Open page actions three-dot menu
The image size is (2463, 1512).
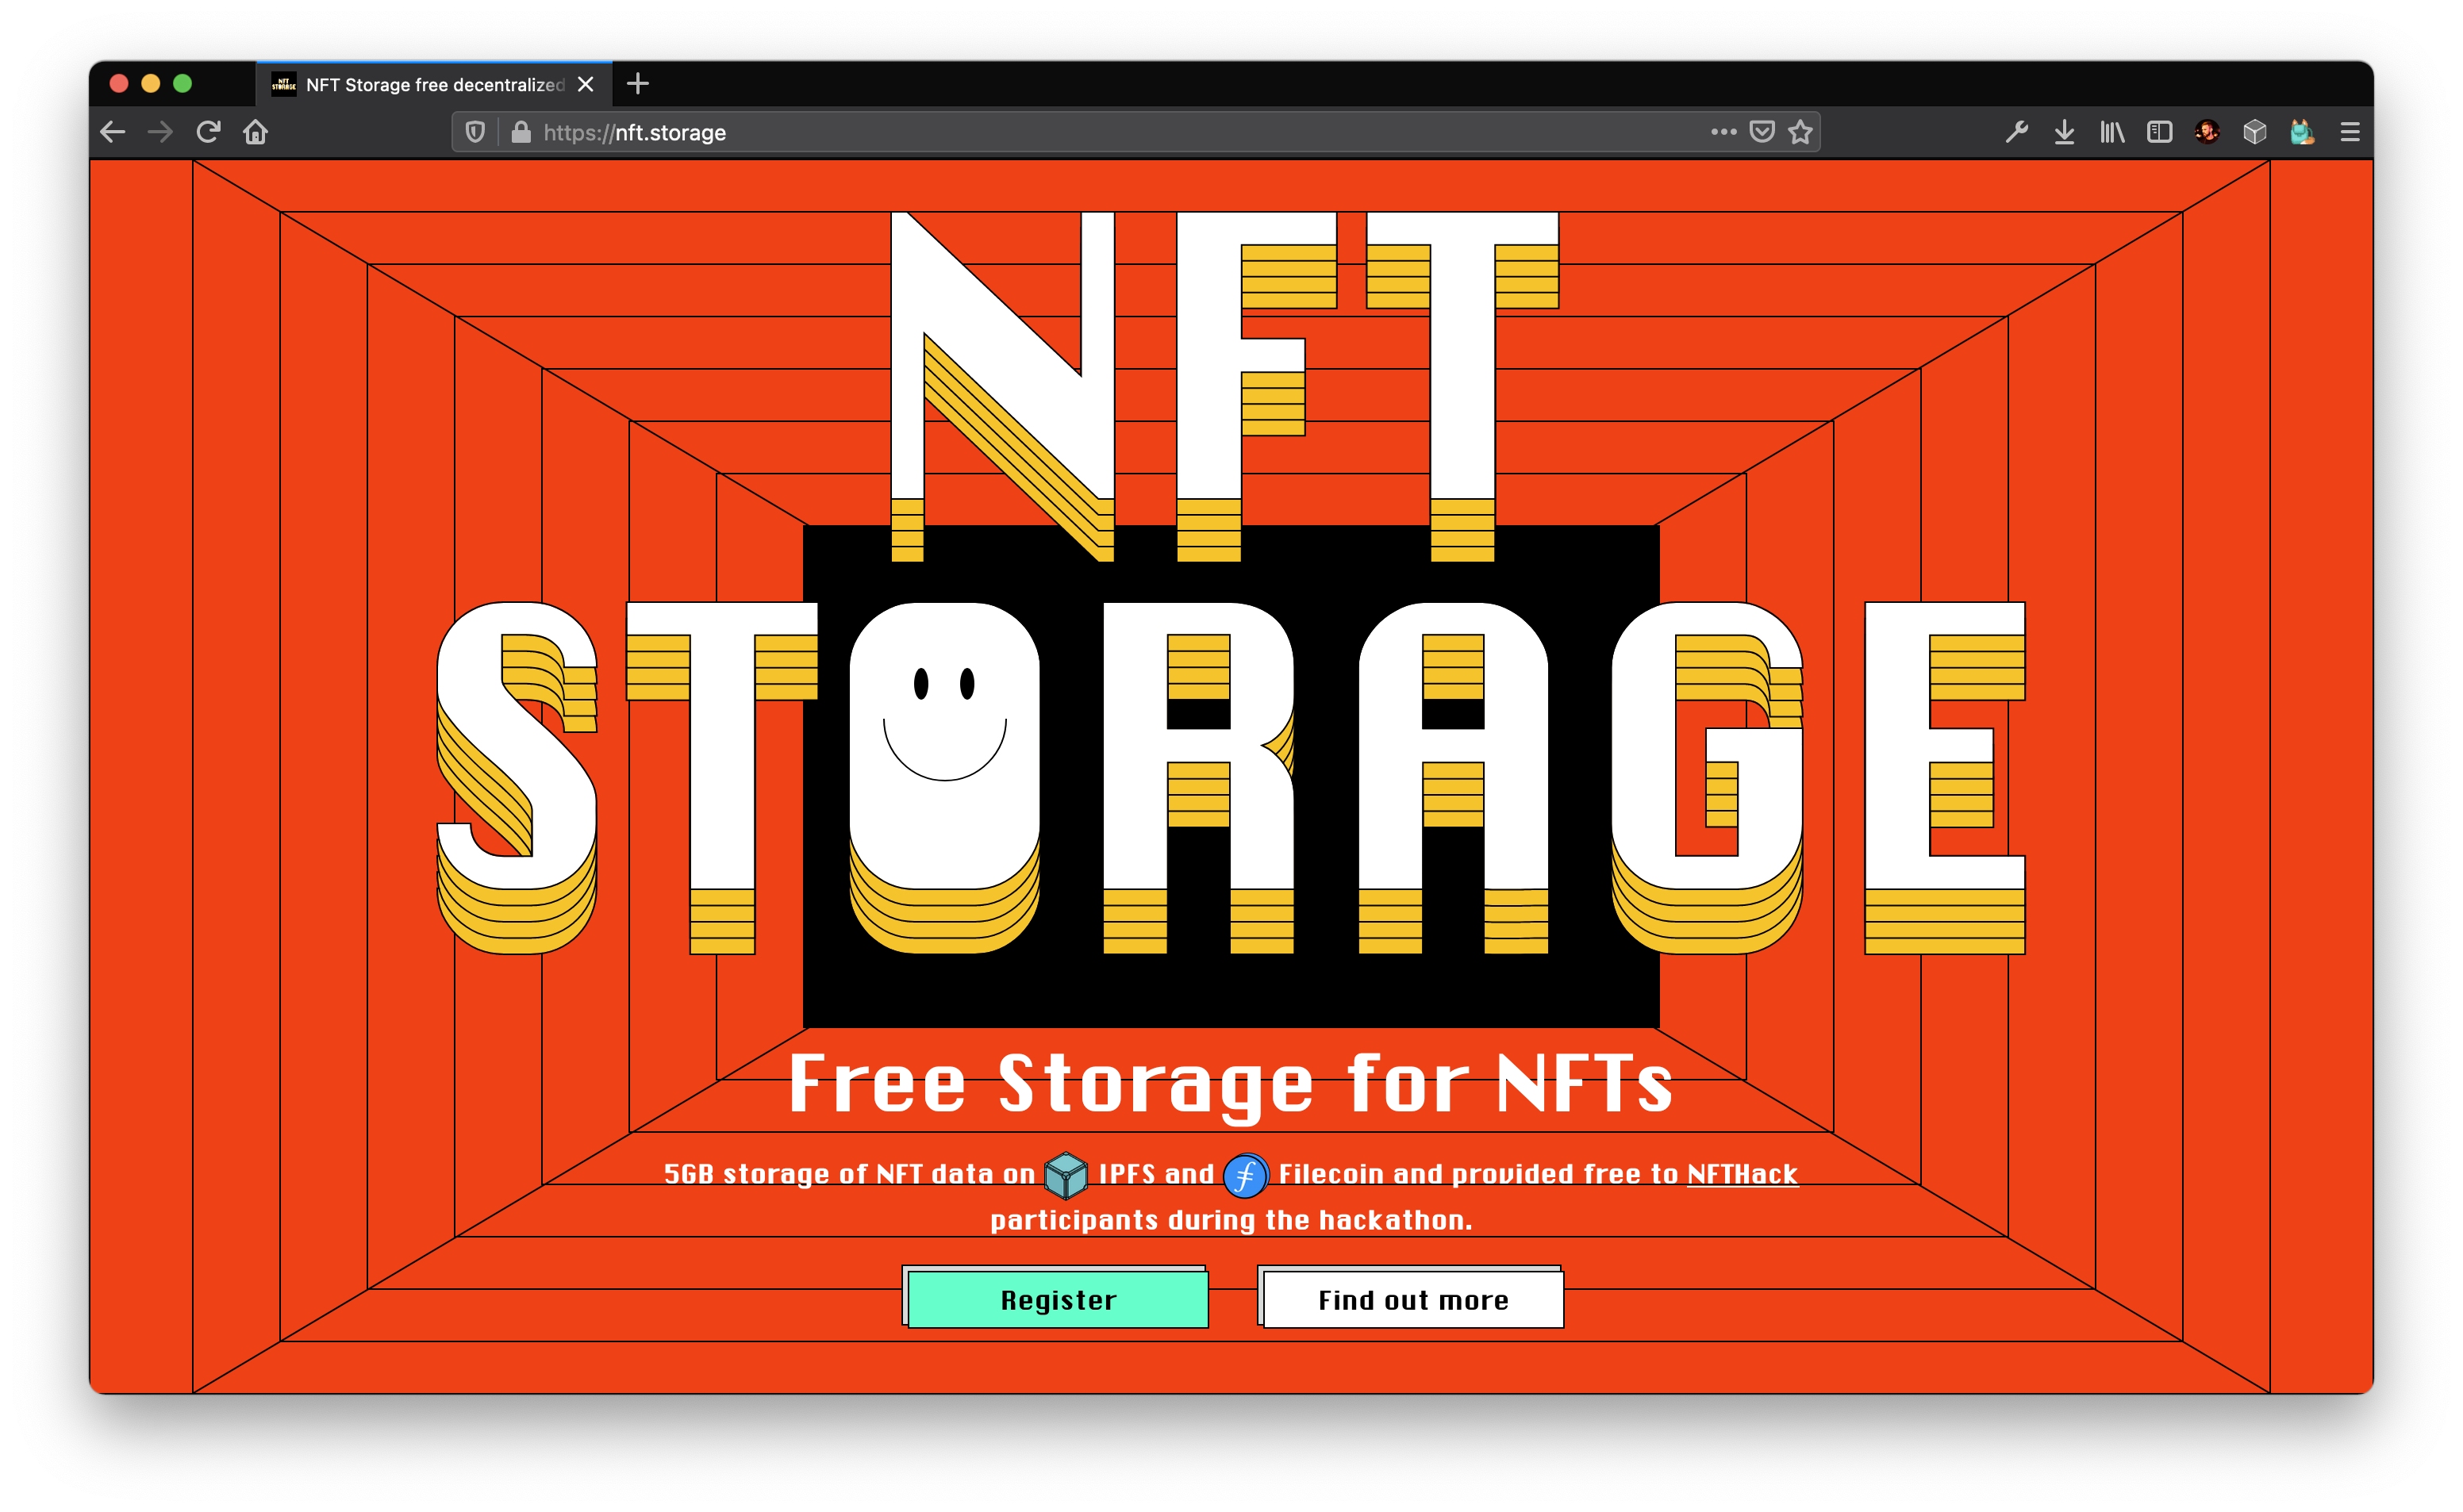(x=1723, y=132)
